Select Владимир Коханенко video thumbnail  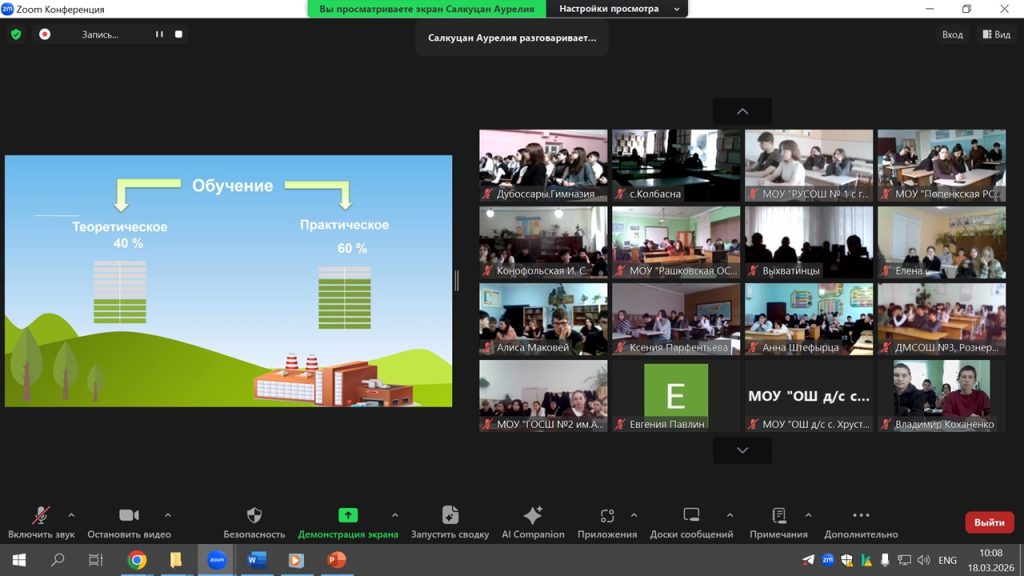coord(941,395)
